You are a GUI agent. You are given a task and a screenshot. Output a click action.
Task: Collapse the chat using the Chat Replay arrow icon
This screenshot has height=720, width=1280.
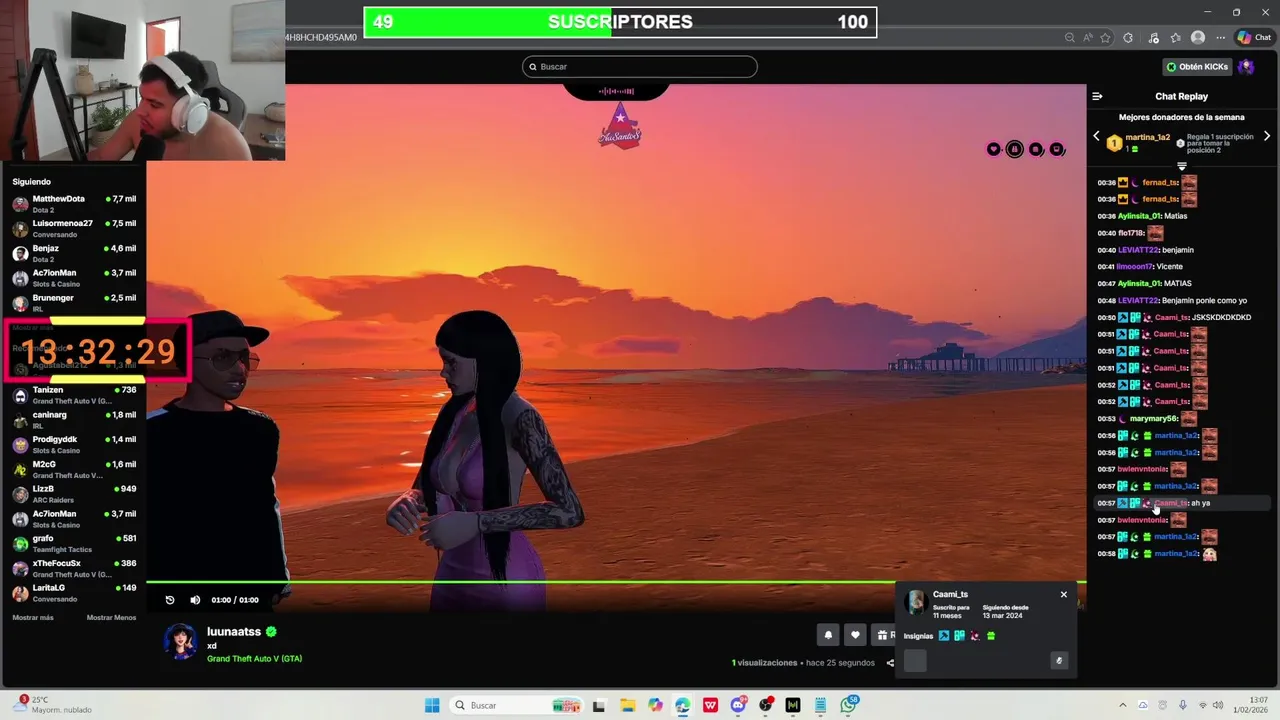[1097, 96]
